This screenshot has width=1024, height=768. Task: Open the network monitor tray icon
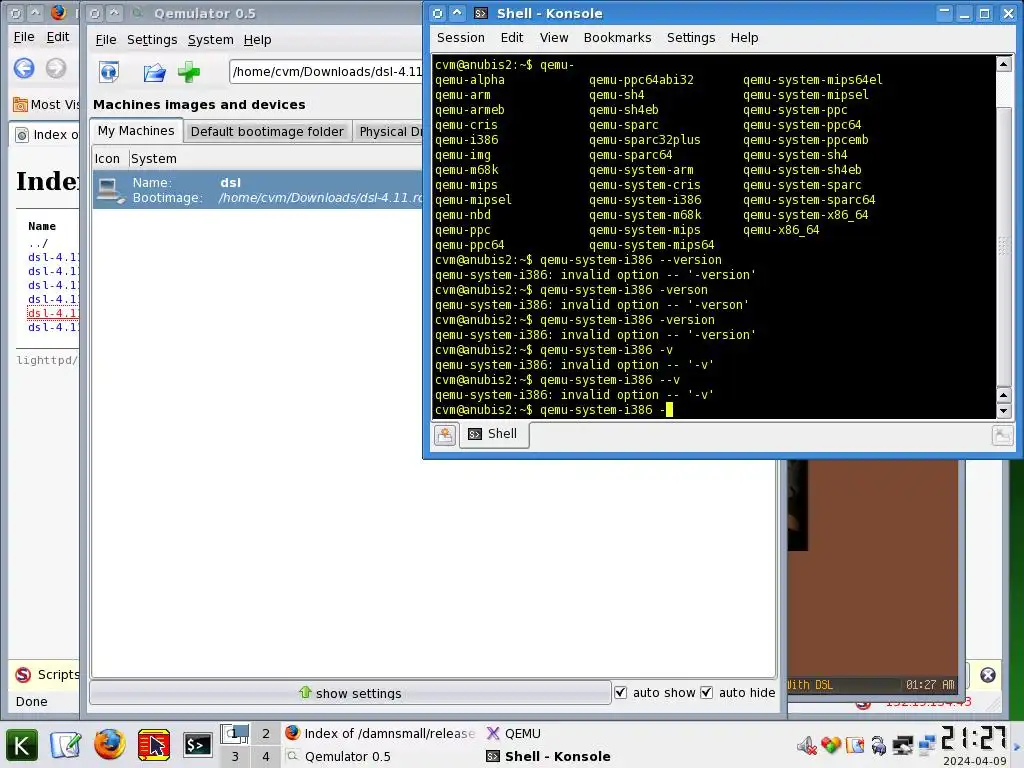tap(903, 745)
